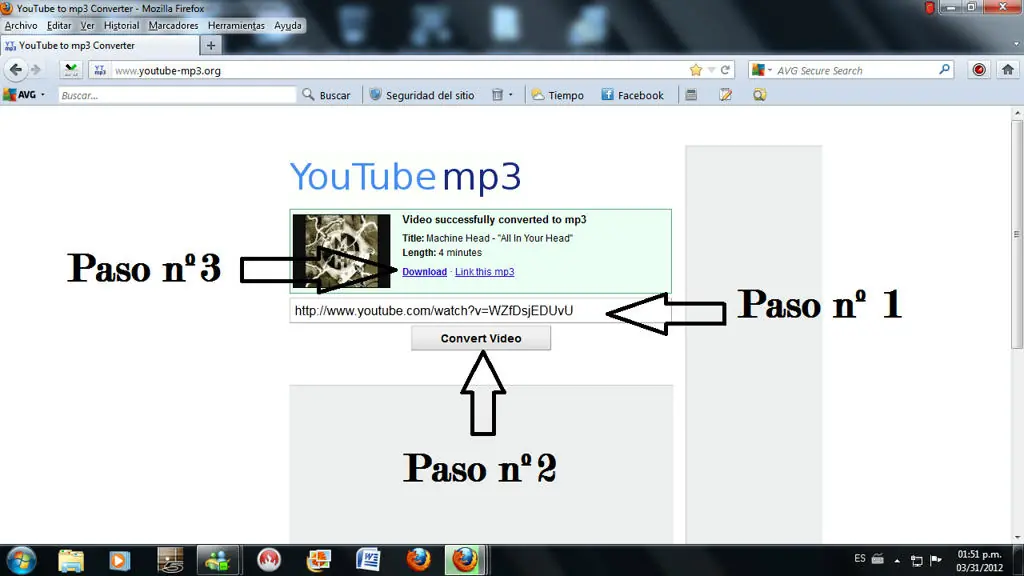Open a new tab with the plus button
1024x576 pixels.
point(210,45)
